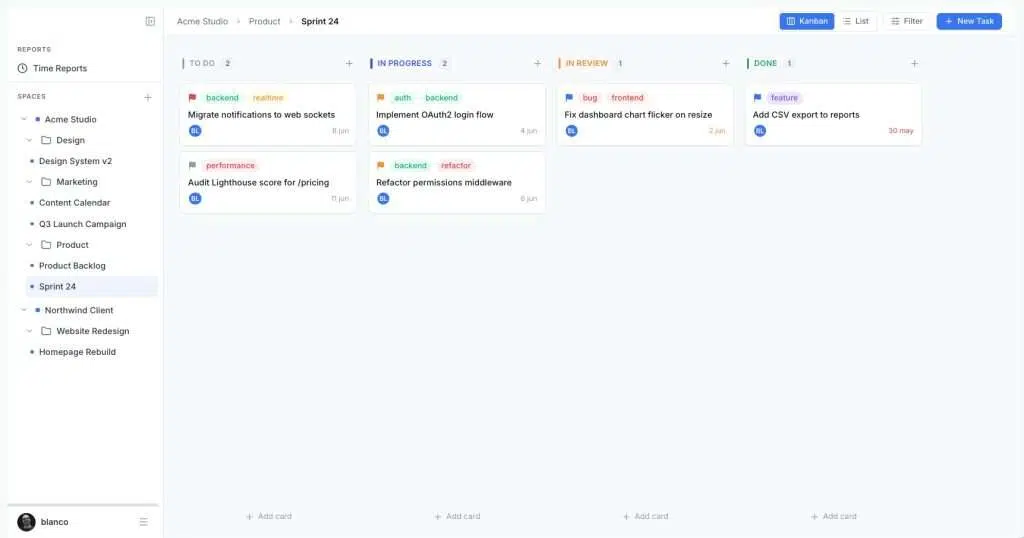Open the Filter options
Screen dimensions: 1024x538
907,22
